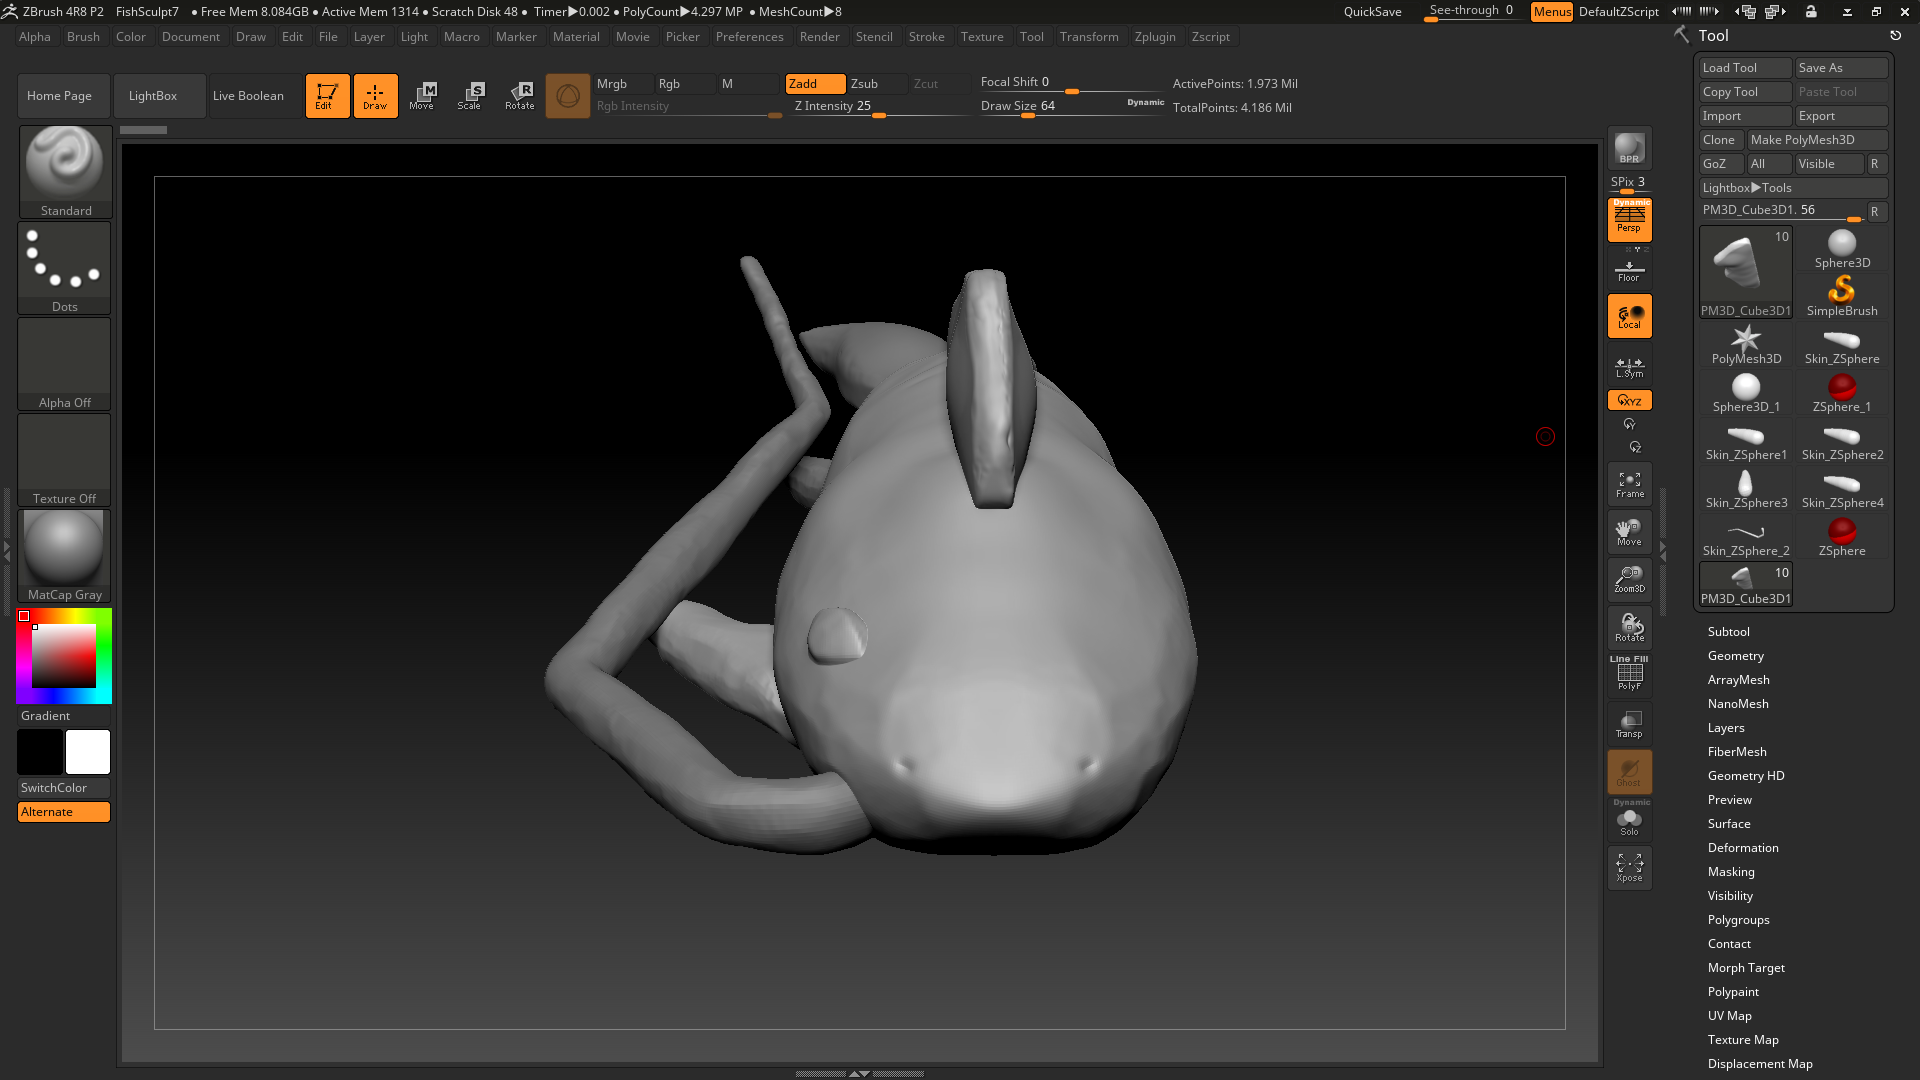Toggle Solo mode
The image size is (1920, 1080).
1629,820
